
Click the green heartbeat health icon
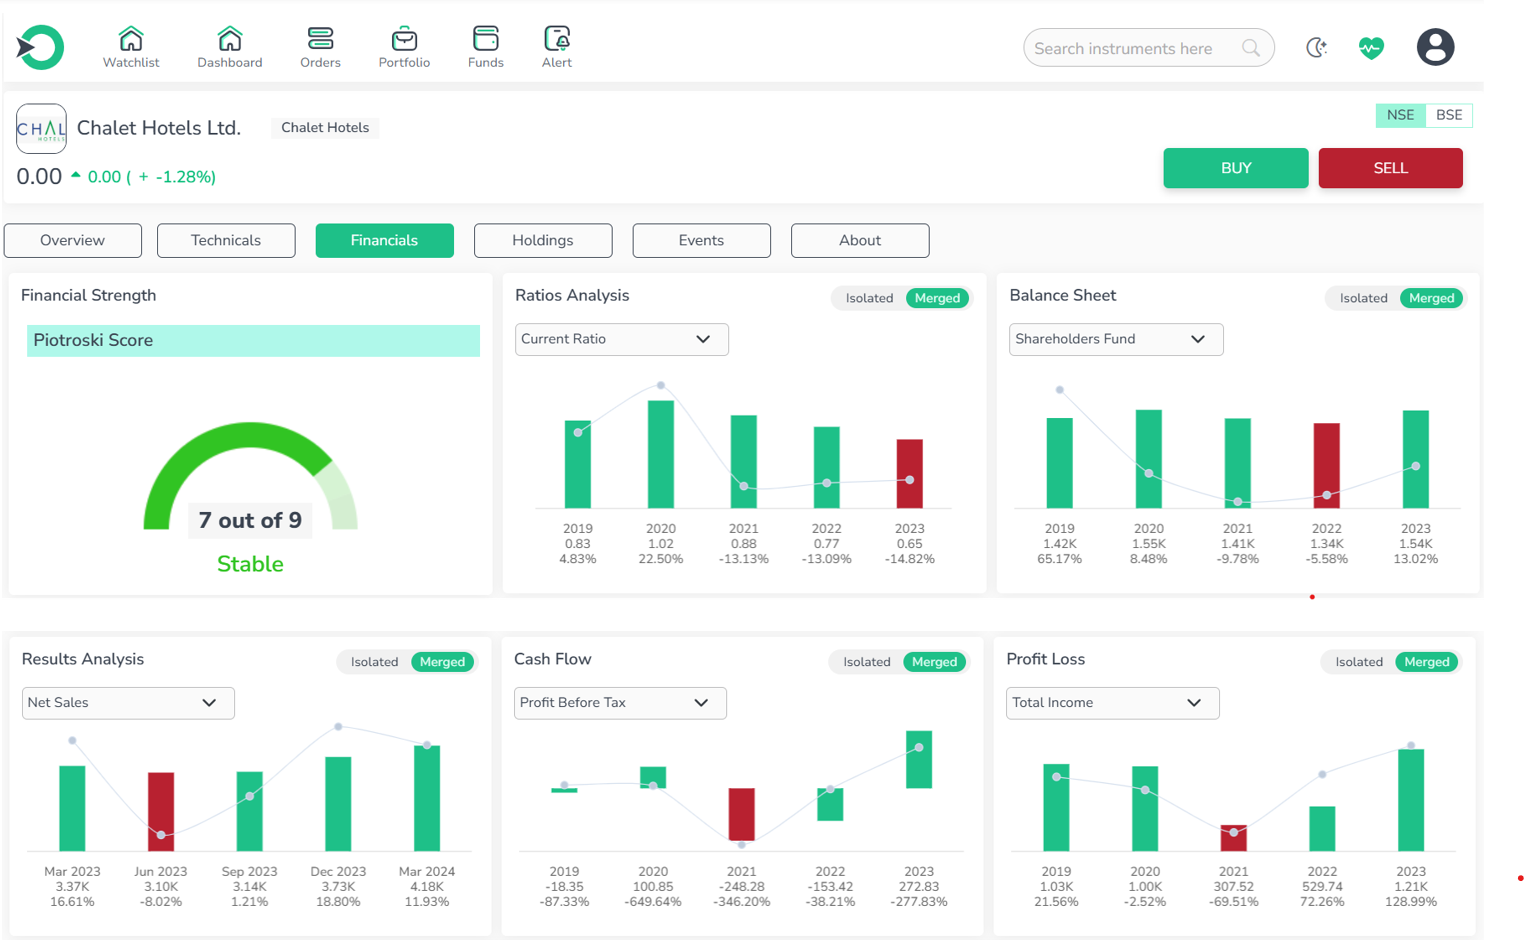(1371, 47)
